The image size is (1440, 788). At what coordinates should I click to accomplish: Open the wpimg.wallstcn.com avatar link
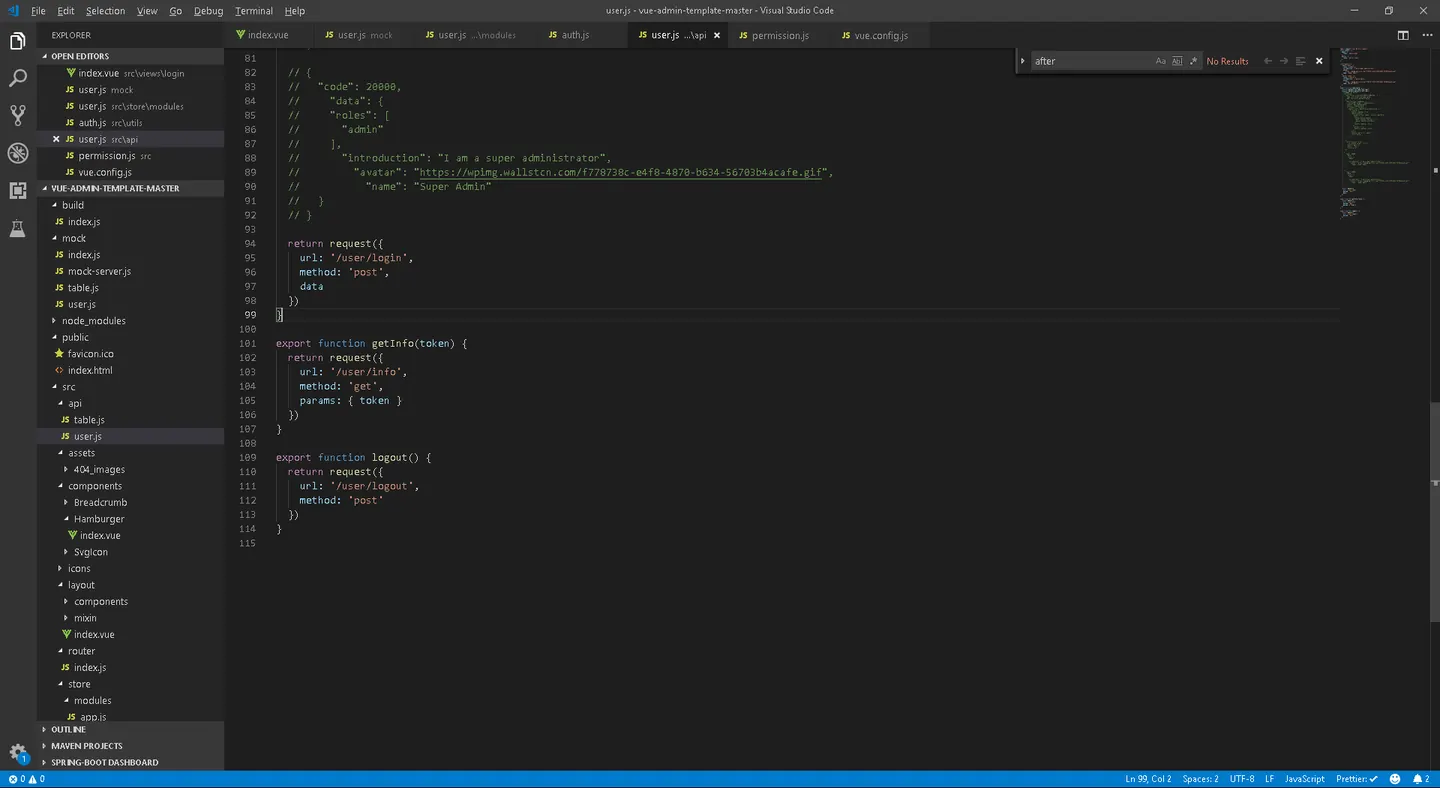click(x=620, y=172)
